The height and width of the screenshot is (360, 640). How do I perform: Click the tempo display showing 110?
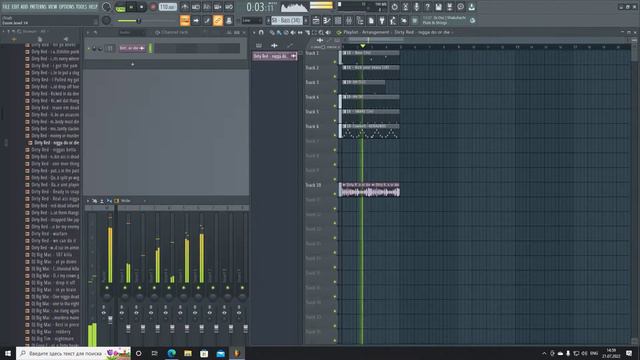pyautogui.click(x=168, y=7)
